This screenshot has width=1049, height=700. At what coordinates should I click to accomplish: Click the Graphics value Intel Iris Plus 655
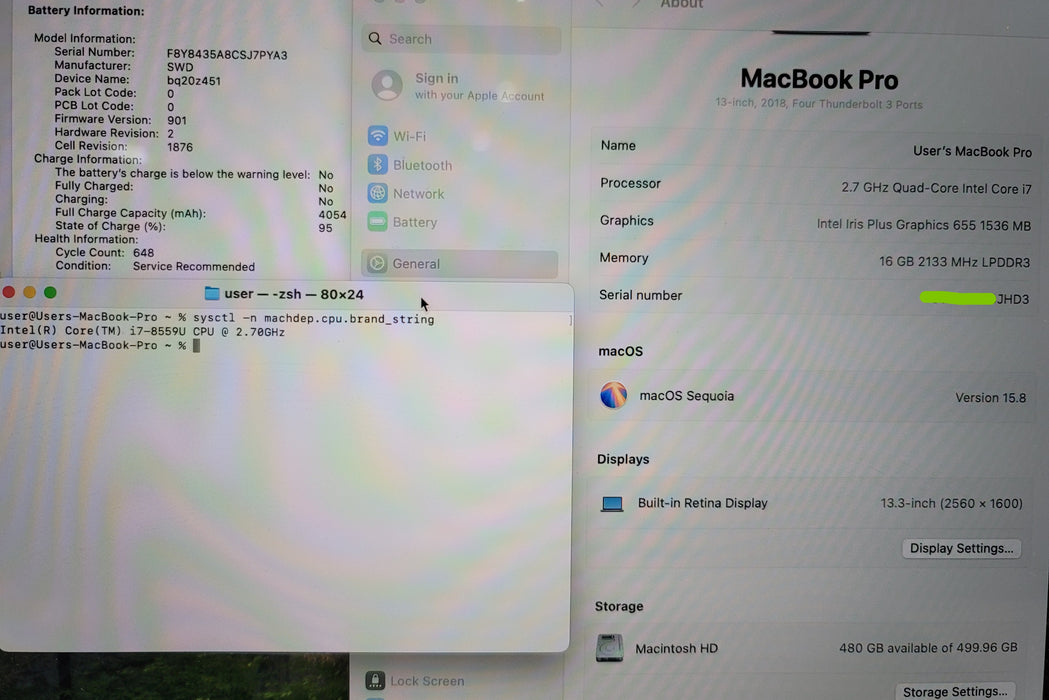[923, 225]
